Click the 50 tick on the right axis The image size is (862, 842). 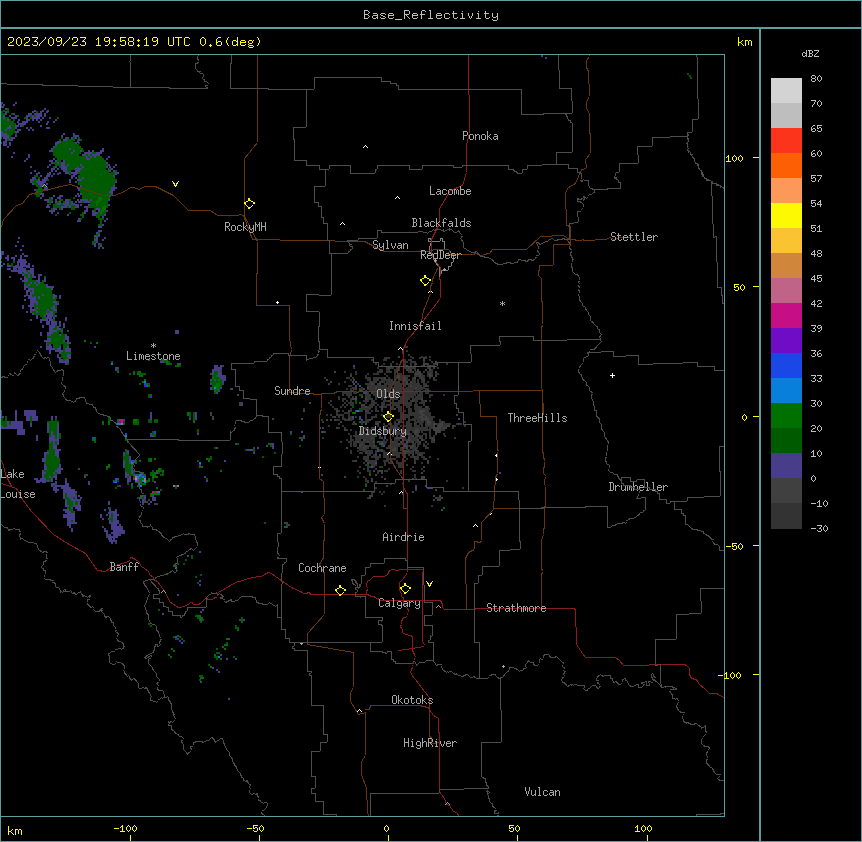[739, 287]
